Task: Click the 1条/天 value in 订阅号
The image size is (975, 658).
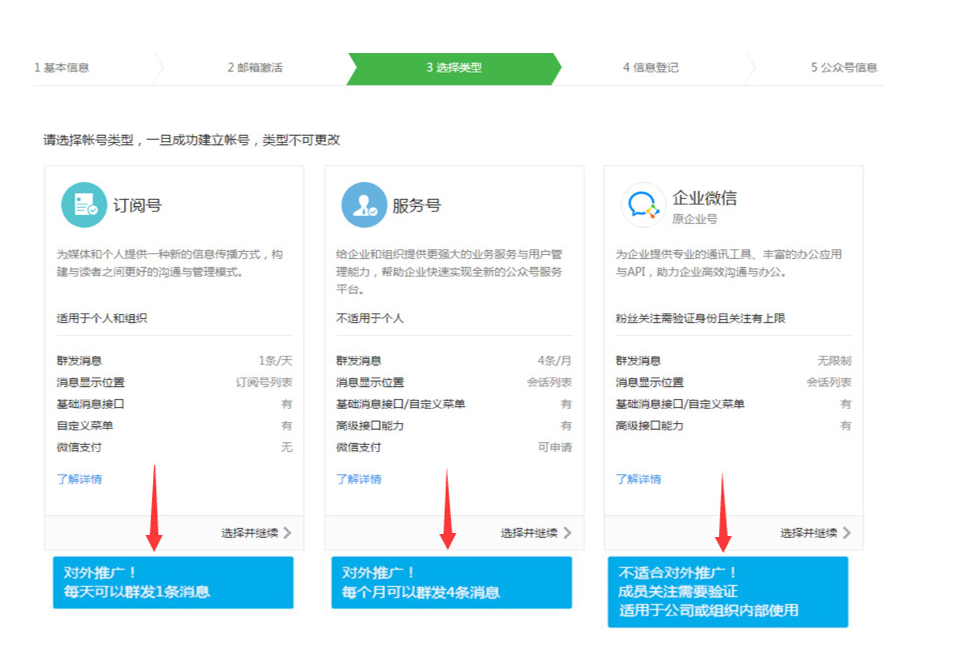Action: tap(275, 361)
